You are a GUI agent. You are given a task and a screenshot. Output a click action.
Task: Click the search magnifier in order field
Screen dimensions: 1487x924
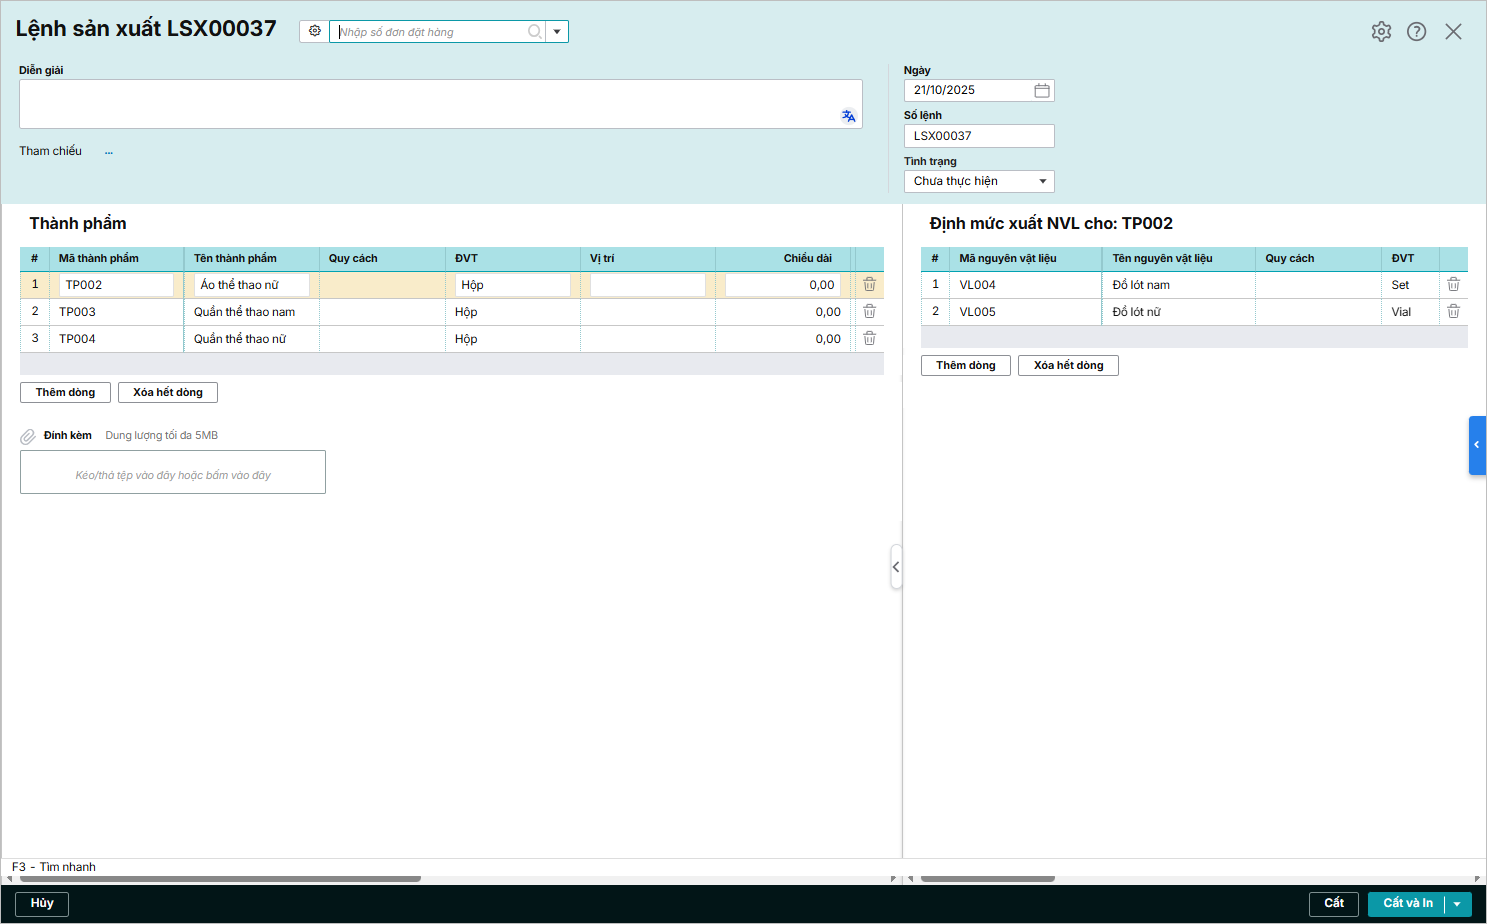pyautogui.click(x=535, y=32)
